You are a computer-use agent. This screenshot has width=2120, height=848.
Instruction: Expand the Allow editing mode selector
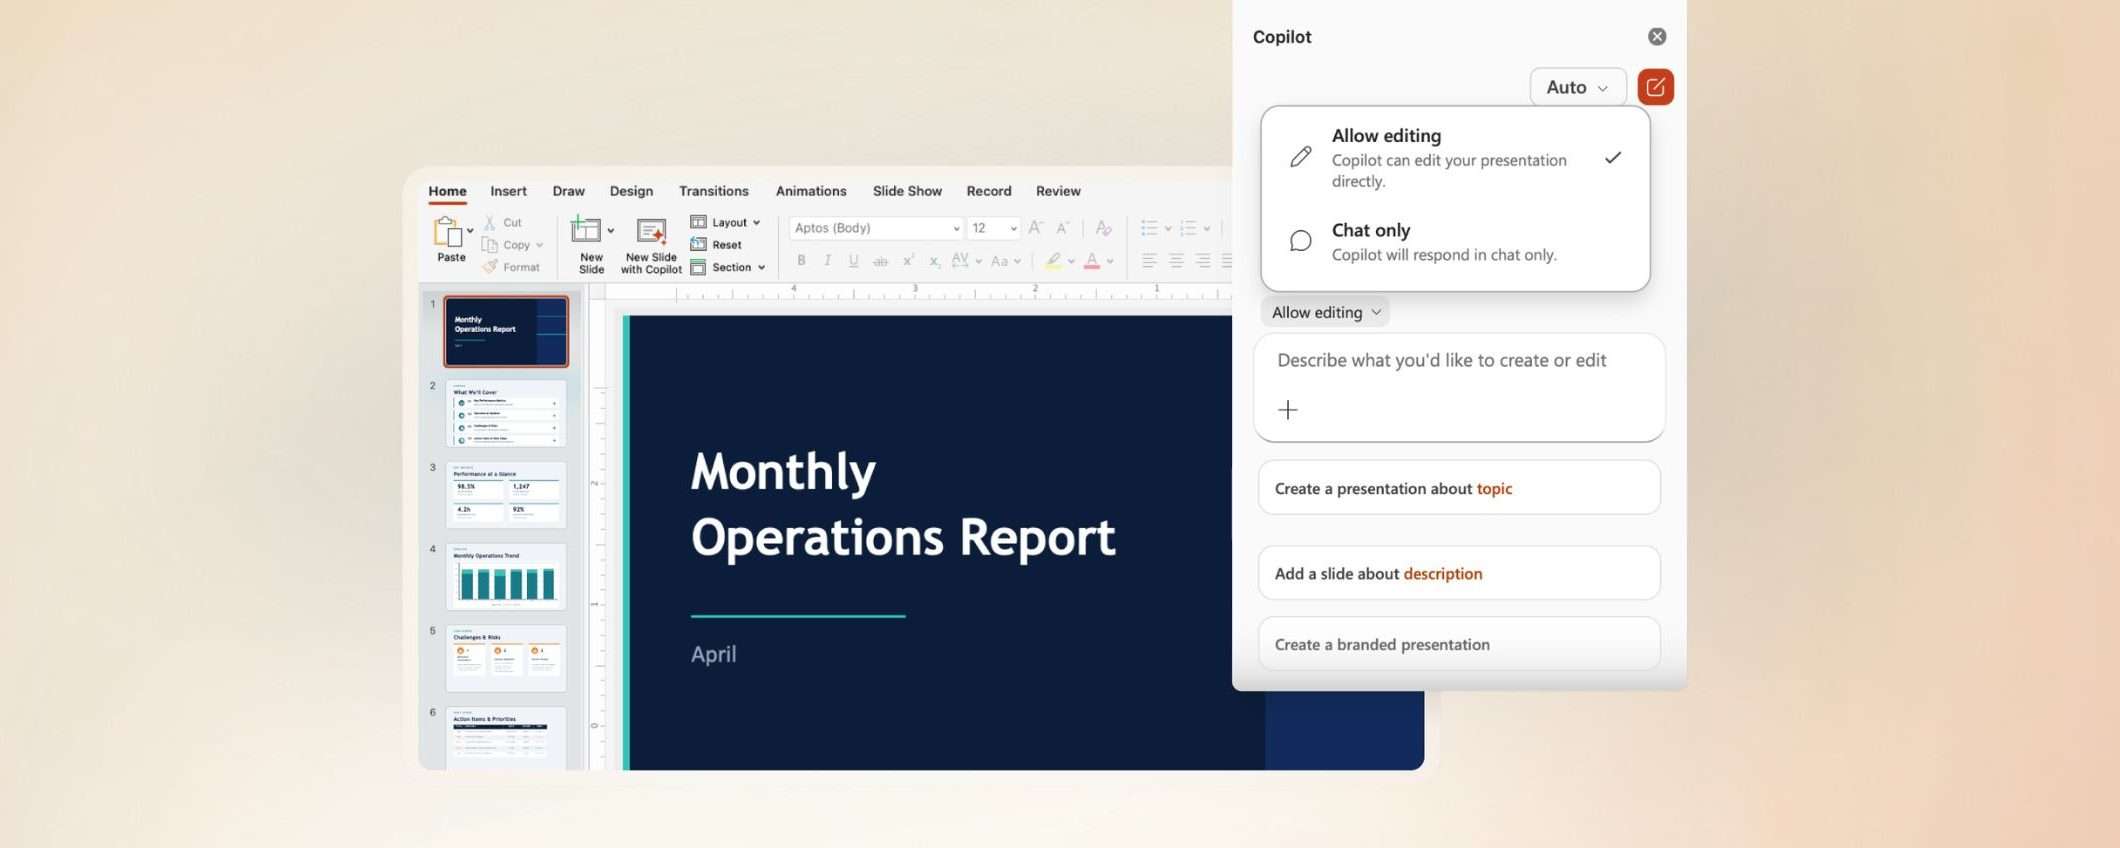coord(1325,312)
